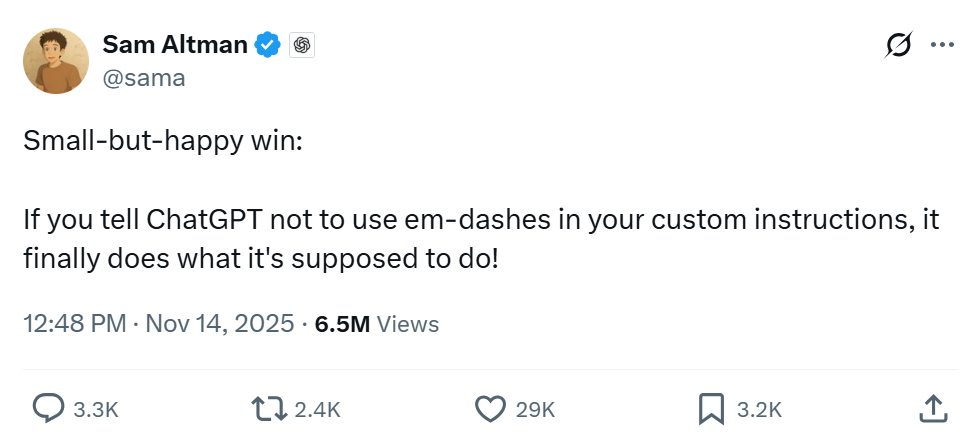The height and width of the screenshot is (435, 978).
Task: Click the 'Small-but-happy win:' text line
Action: click(162, 143)
